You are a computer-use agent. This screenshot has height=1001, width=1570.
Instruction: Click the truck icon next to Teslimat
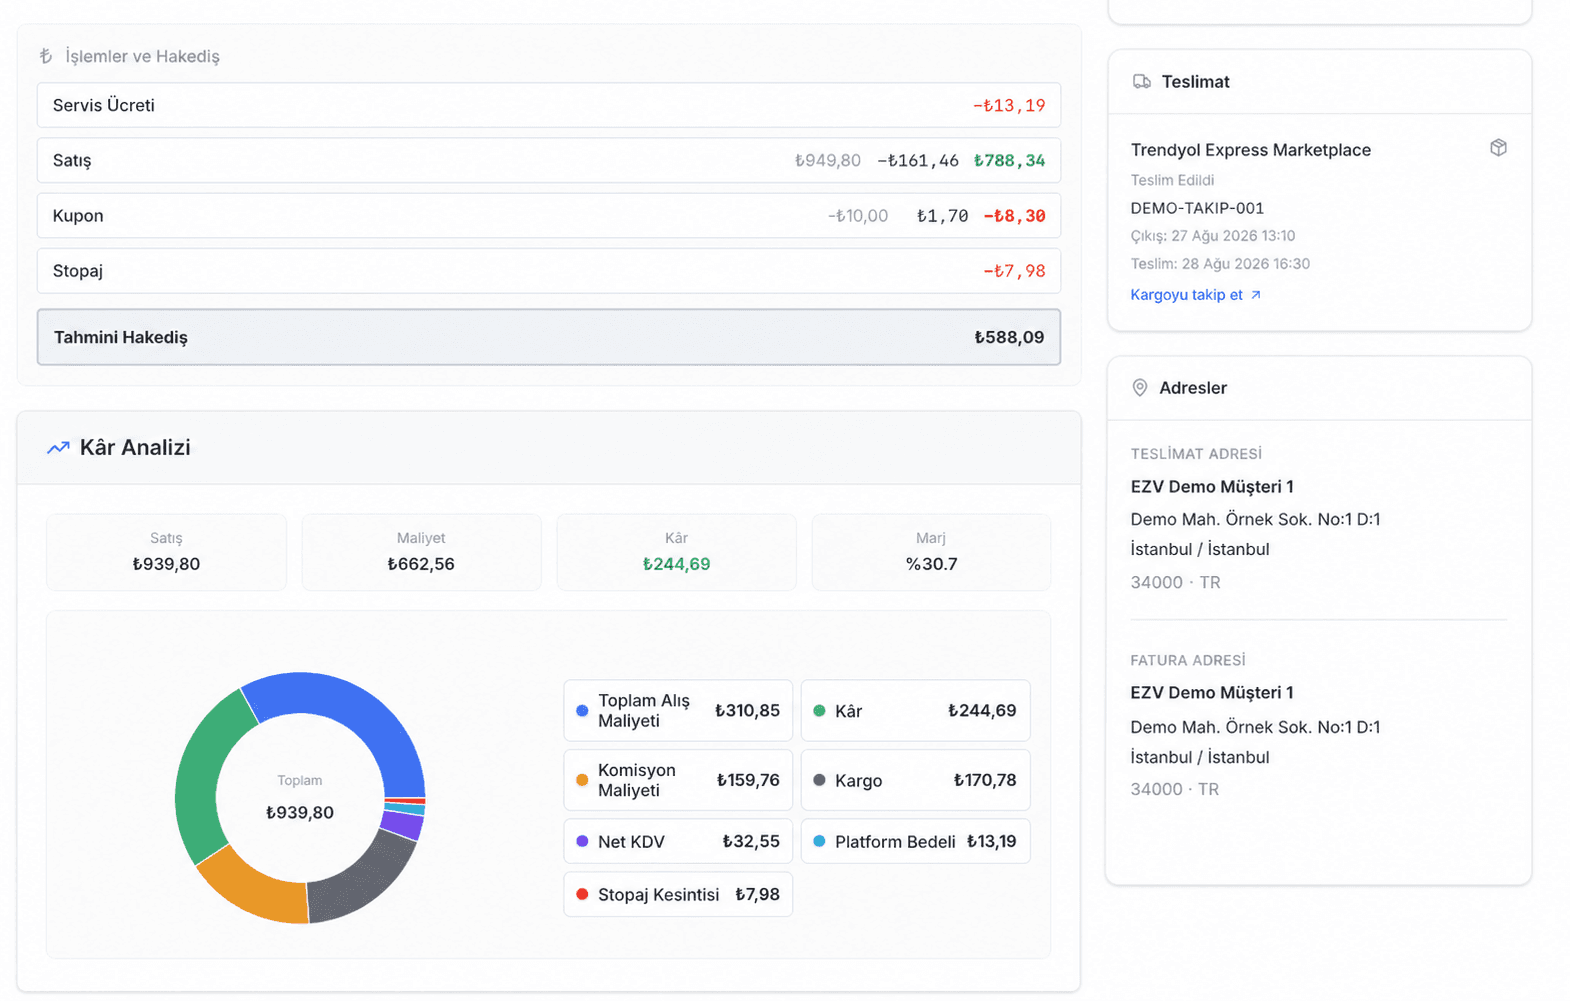(x=1141, y=82)
